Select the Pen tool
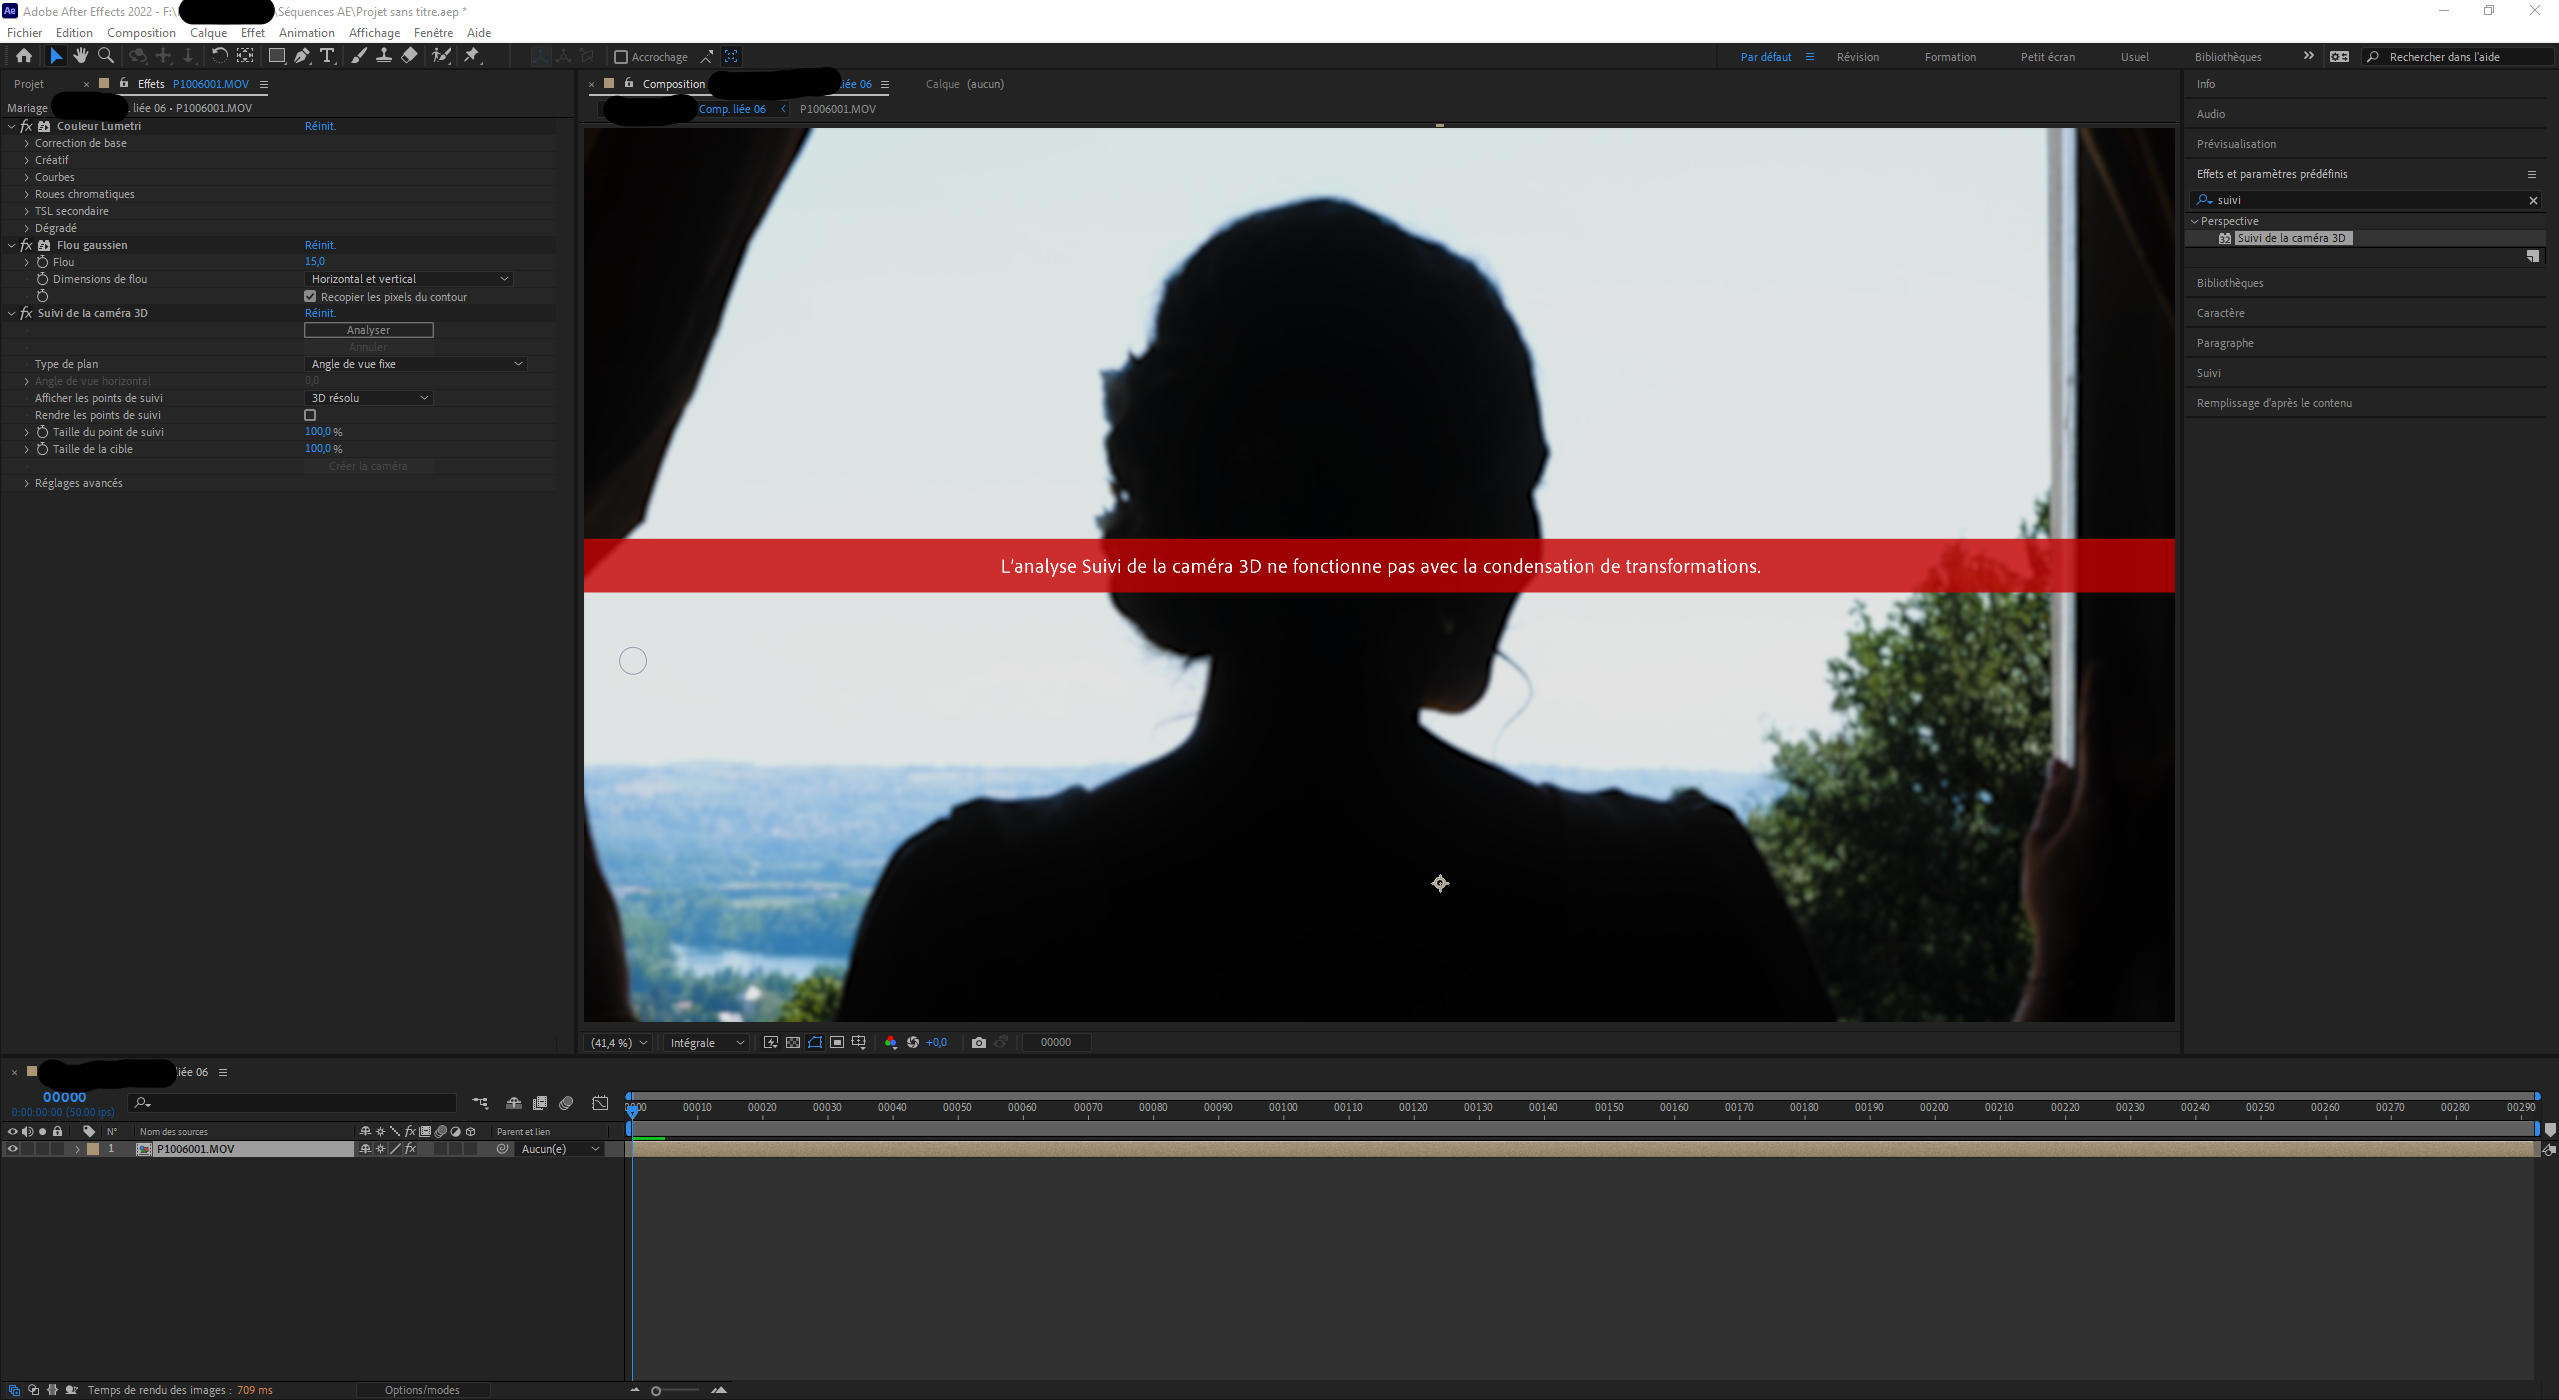The image size is (2559, 1400). point(301,56)
